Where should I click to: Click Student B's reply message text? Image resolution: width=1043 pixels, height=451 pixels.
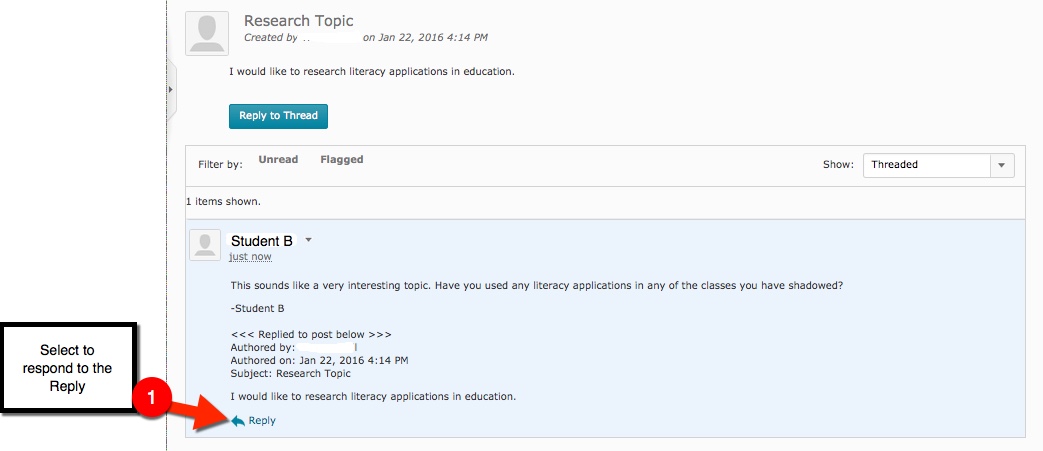536,285
